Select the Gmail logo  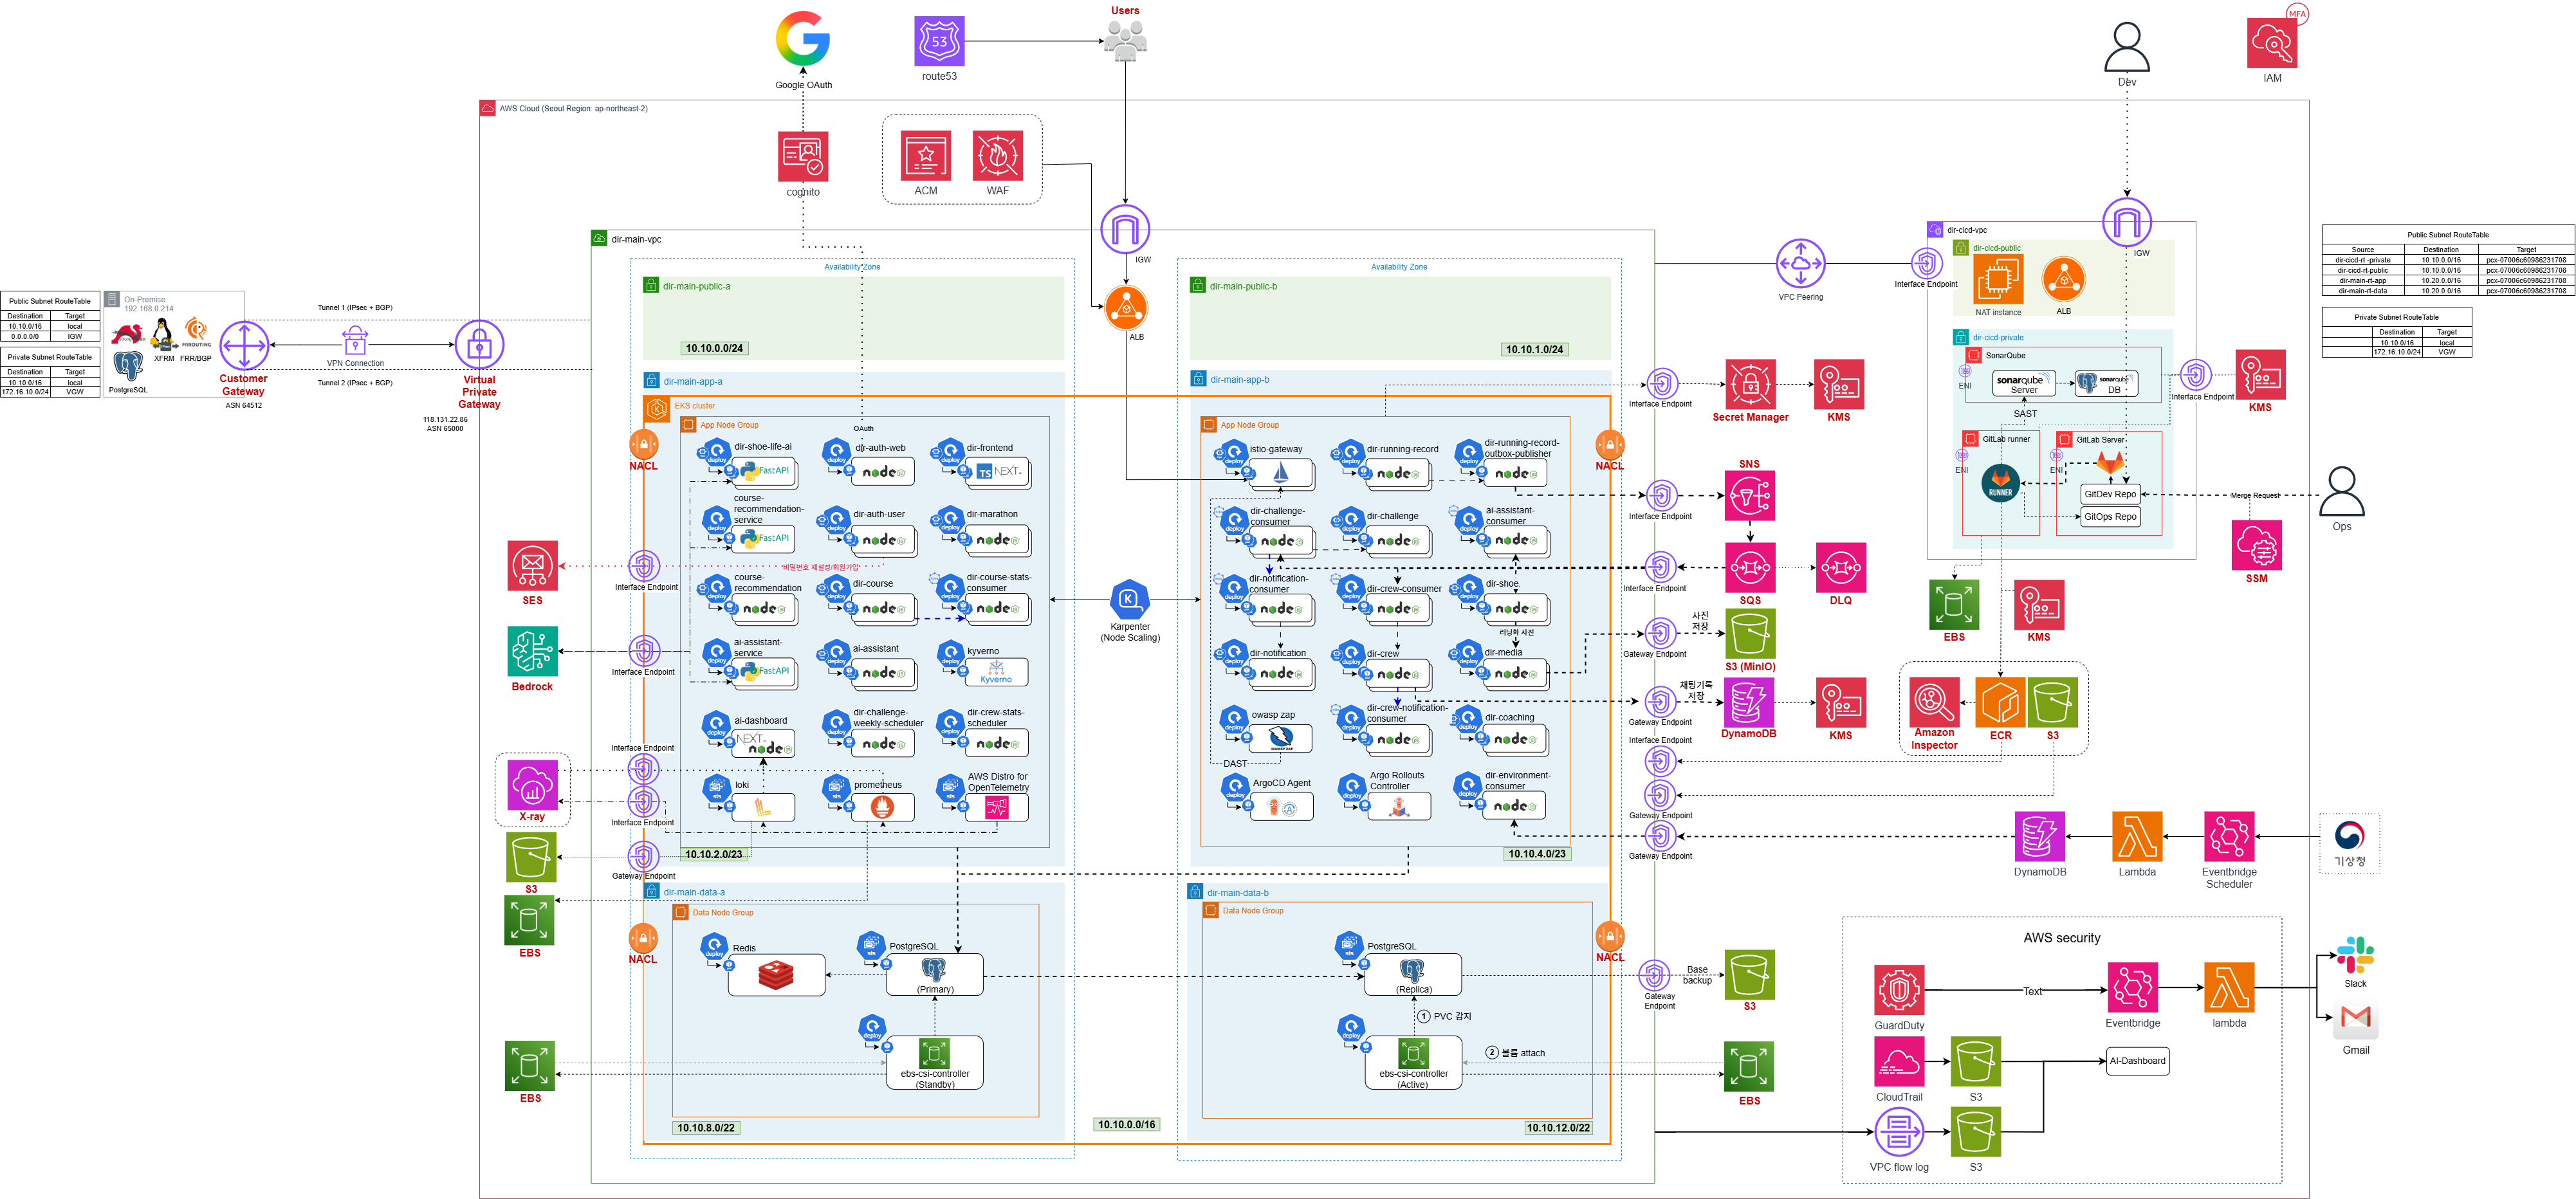2355,1019
